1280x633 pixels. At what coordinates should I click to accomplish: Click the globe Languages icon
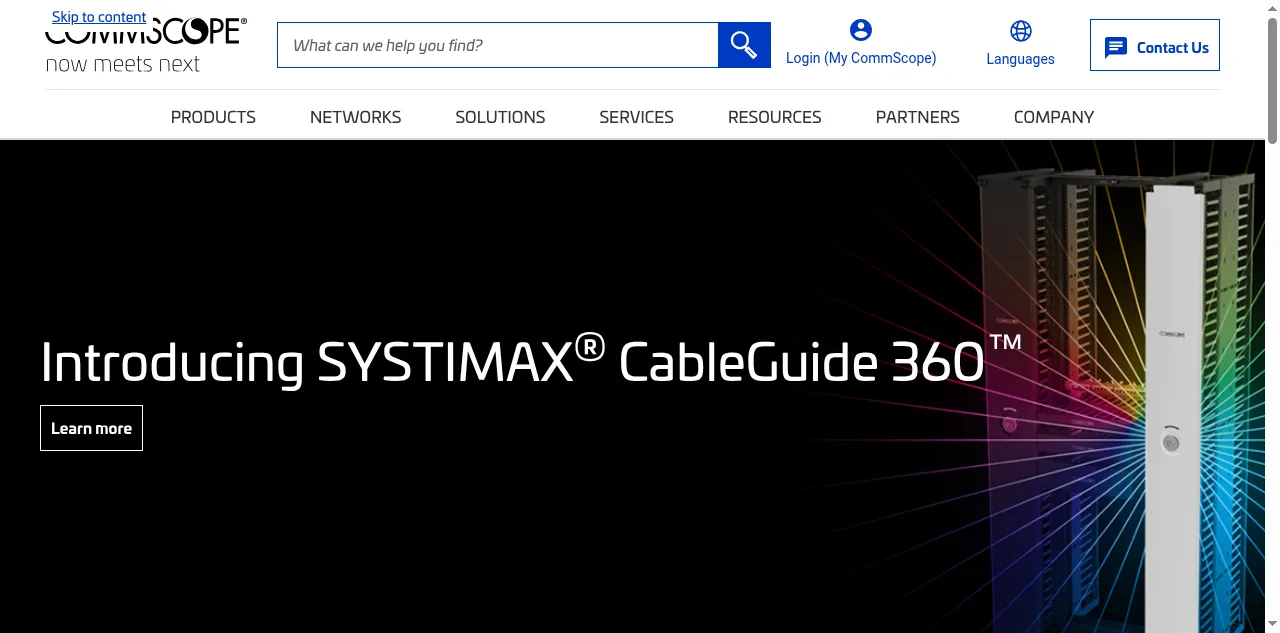[1020, 31]
